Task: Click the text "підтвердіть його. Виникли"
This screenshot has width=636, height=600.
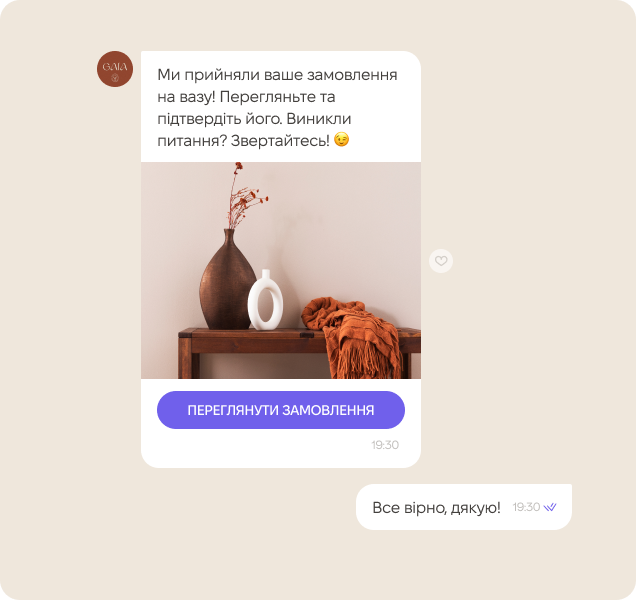Action: (x=254, y=119)
